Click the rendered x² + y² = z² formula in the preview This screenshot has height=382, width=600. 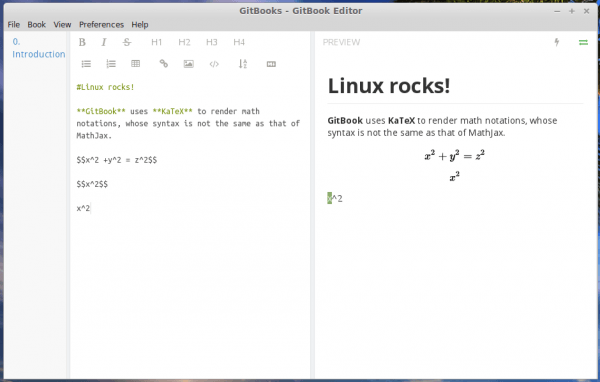[455, 155]
